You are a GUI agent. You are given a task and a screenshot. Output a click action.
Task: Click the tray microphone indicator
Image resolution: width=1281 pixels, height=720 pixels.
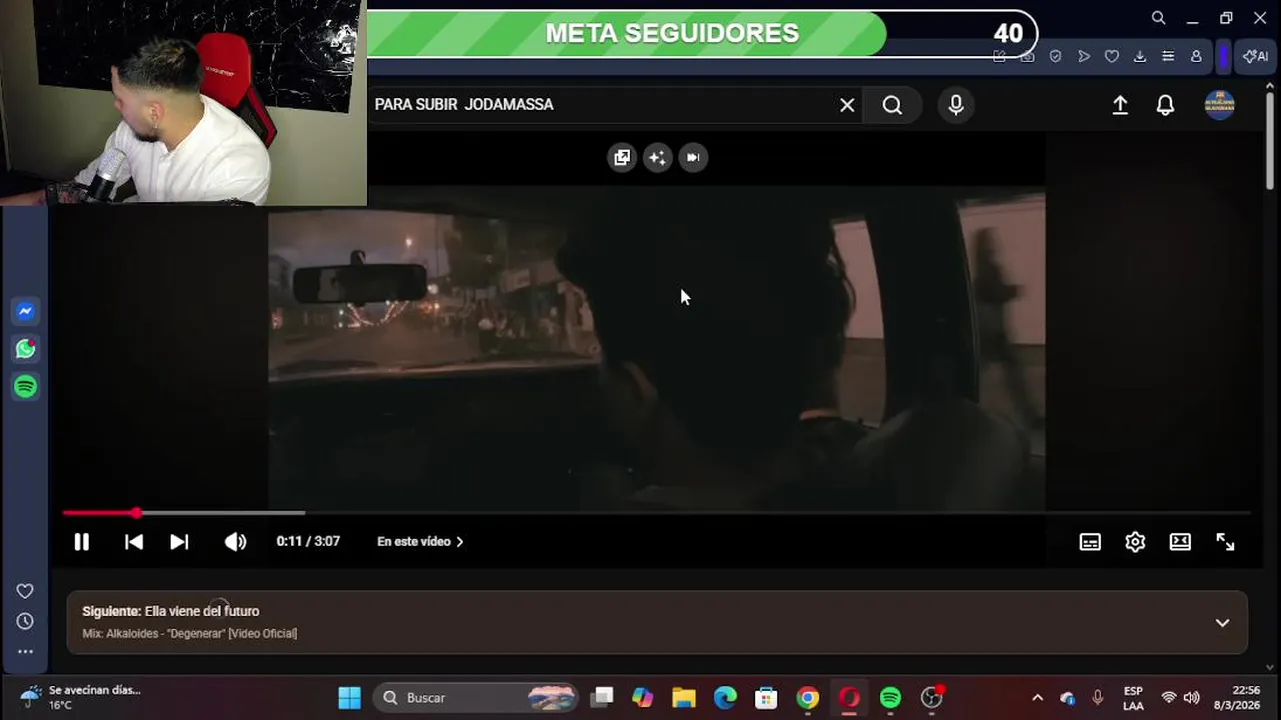click(1098, 698)
